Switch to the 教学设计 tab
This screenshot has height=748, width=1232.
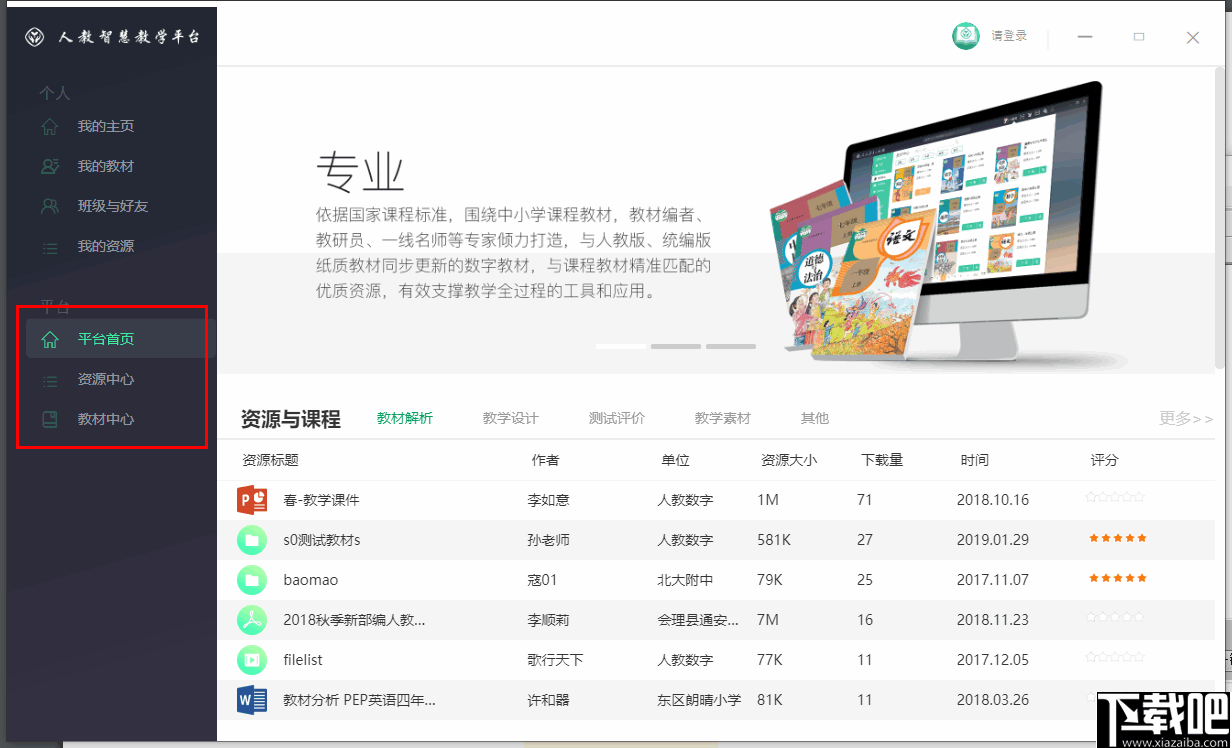pyautogui.click(x=511, y=418)
